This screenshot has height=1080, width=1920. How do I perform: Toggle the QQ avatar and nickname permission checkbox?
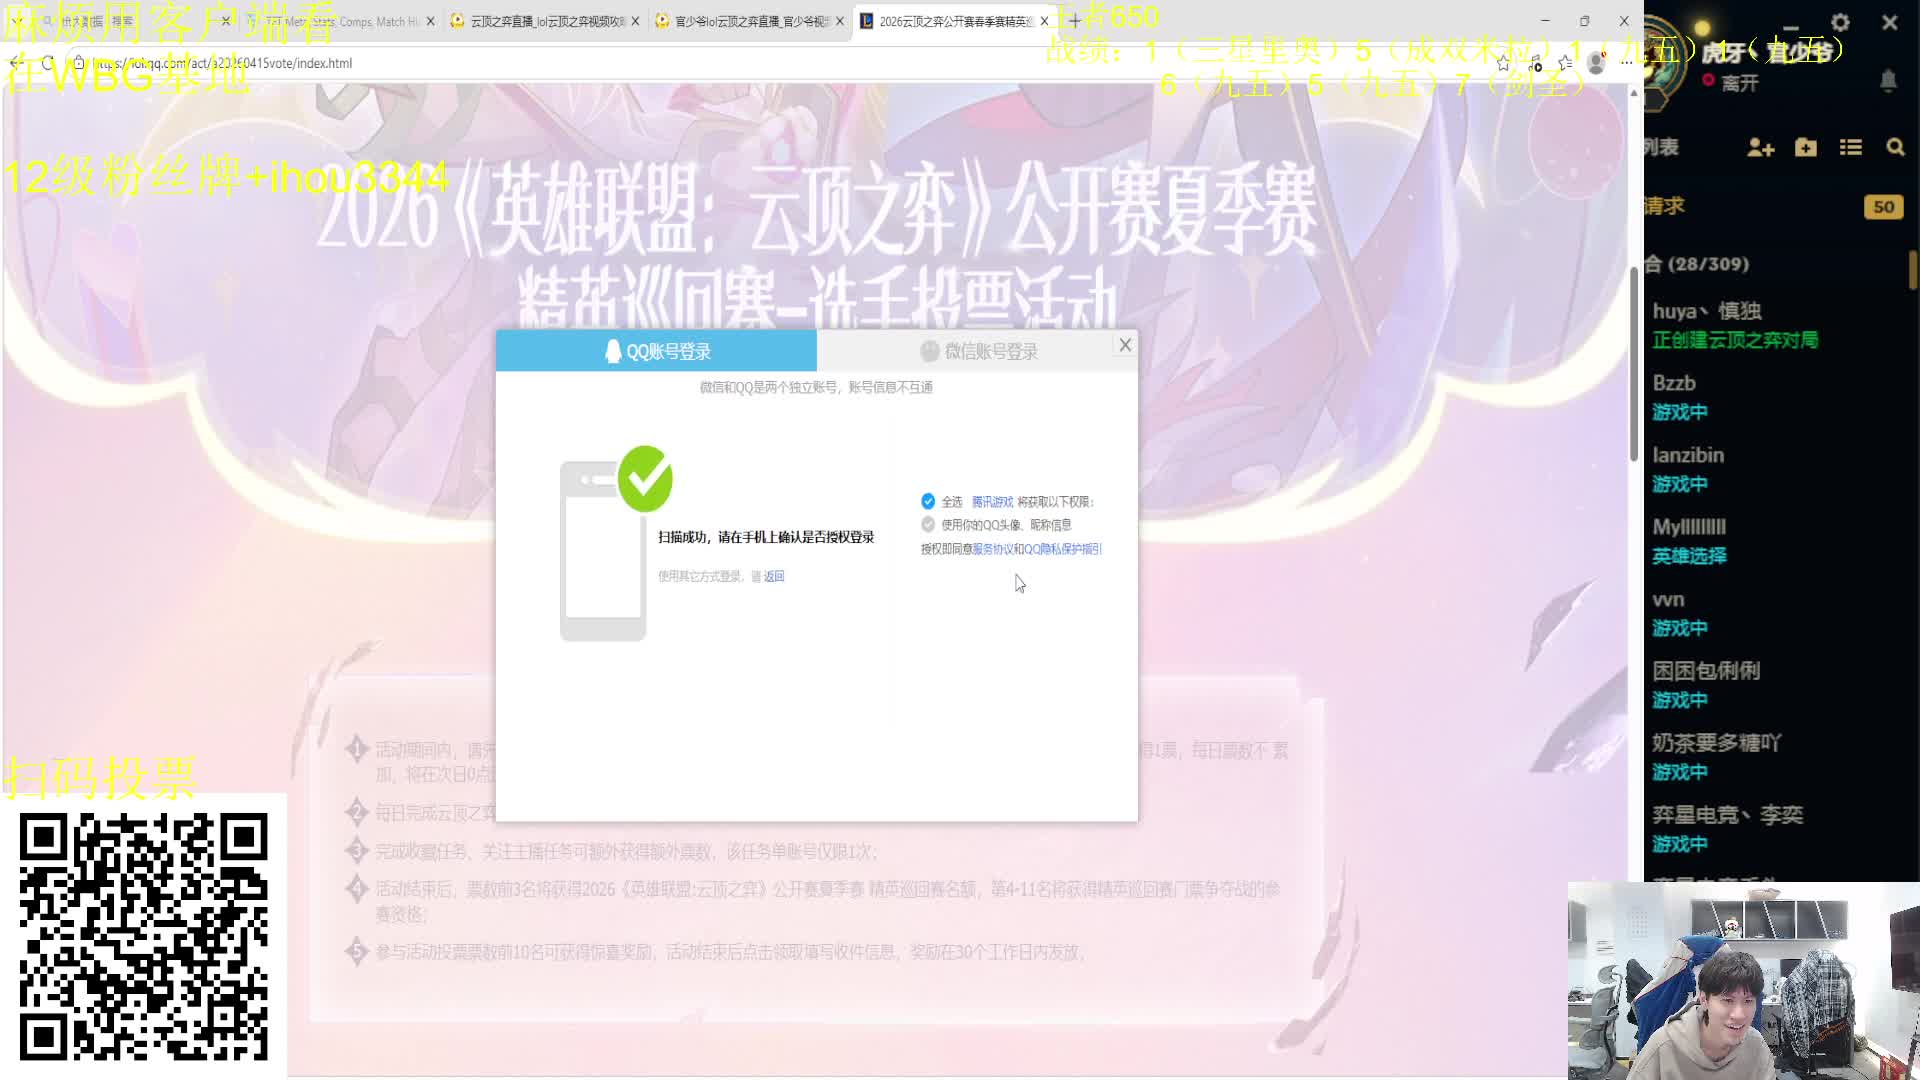[928, 524]
